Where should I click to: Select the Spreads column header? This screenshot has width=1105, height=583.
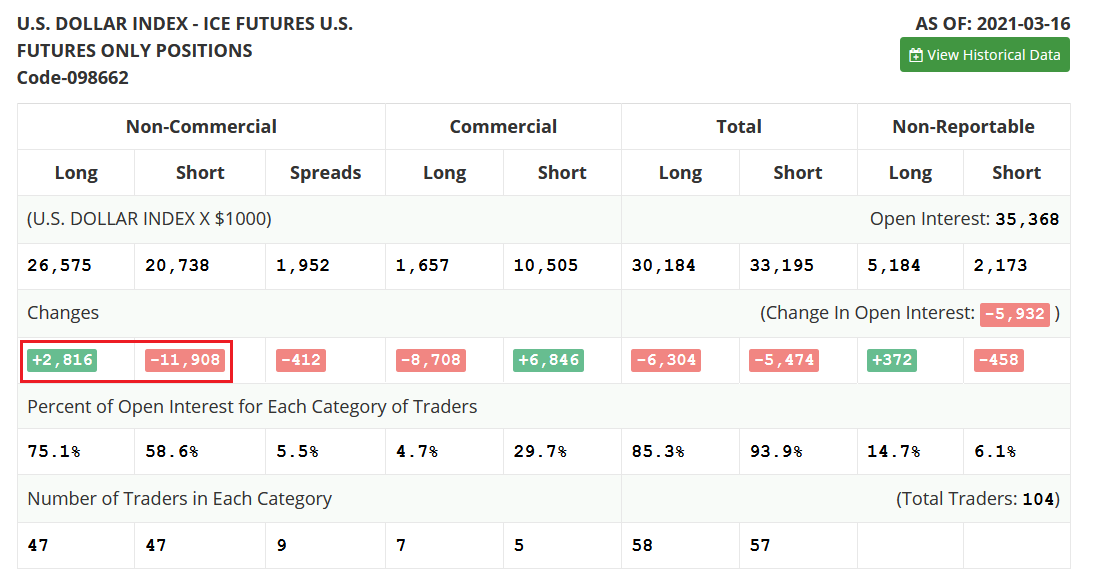click(326, 173)
